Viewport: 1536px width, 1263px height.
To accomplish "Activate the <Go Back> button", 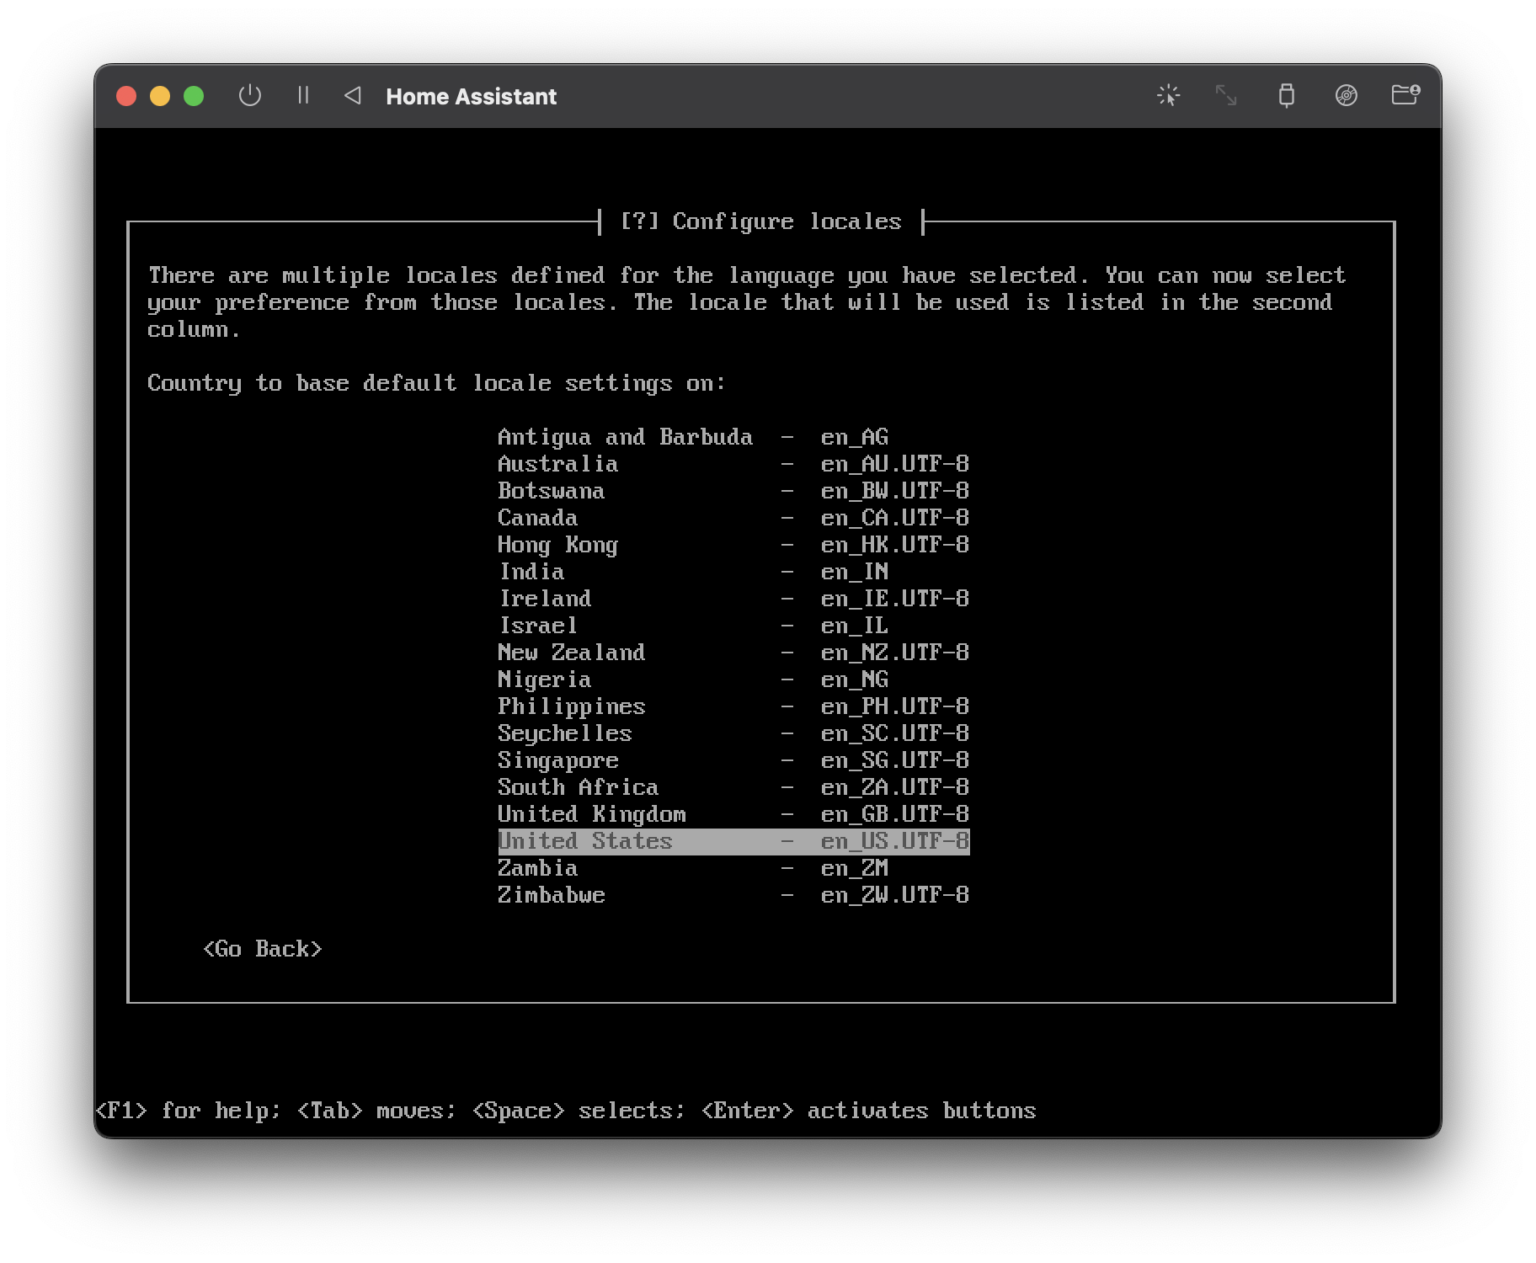I will [262, 948].
